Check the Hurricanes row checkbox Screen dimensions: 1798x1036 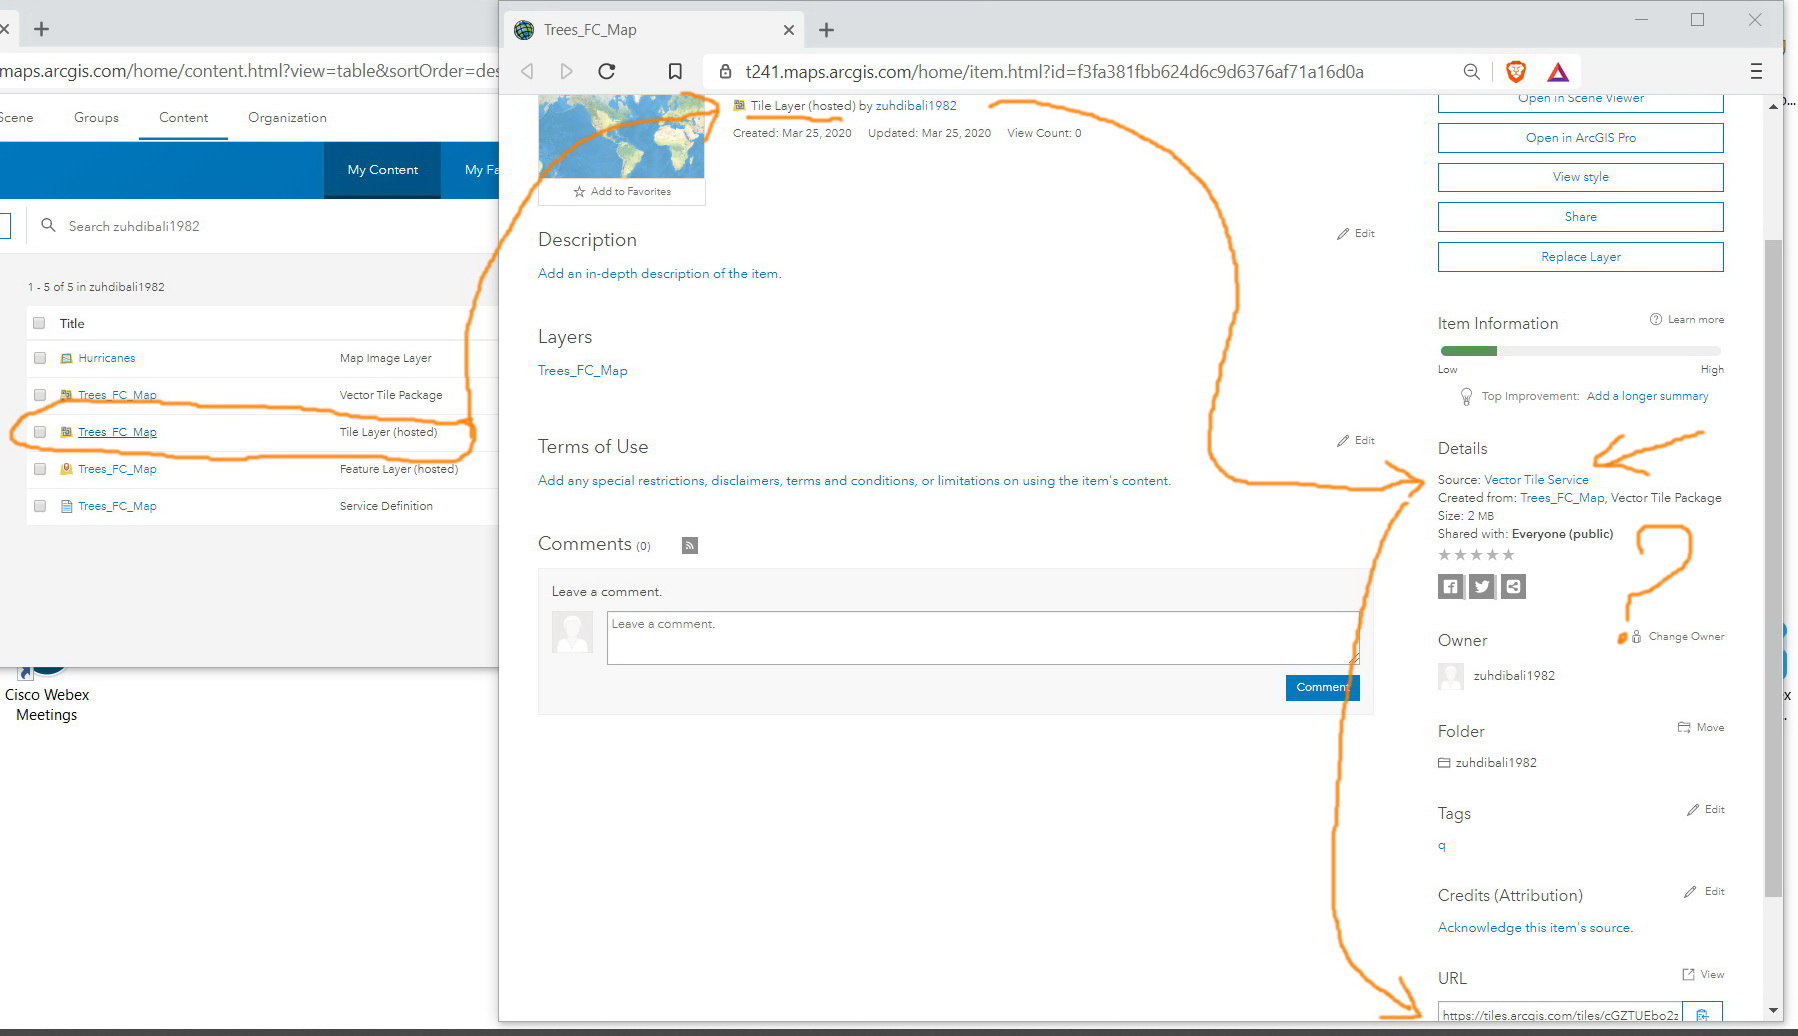tap(39, 358)
